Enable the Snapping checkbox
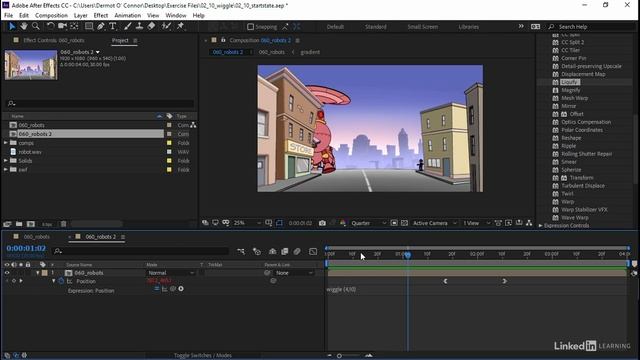The width and height of the screenshot is (640, 360). [250, 27]
